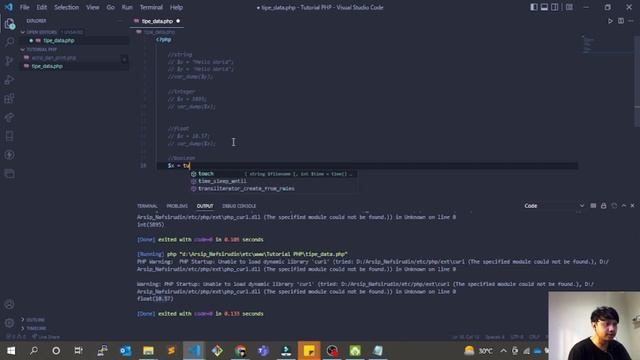Image resolution: width=640 pixels, height=360 pixels.
Task: Toggle the bottom panel layout
Action: [x=544, y=7]
